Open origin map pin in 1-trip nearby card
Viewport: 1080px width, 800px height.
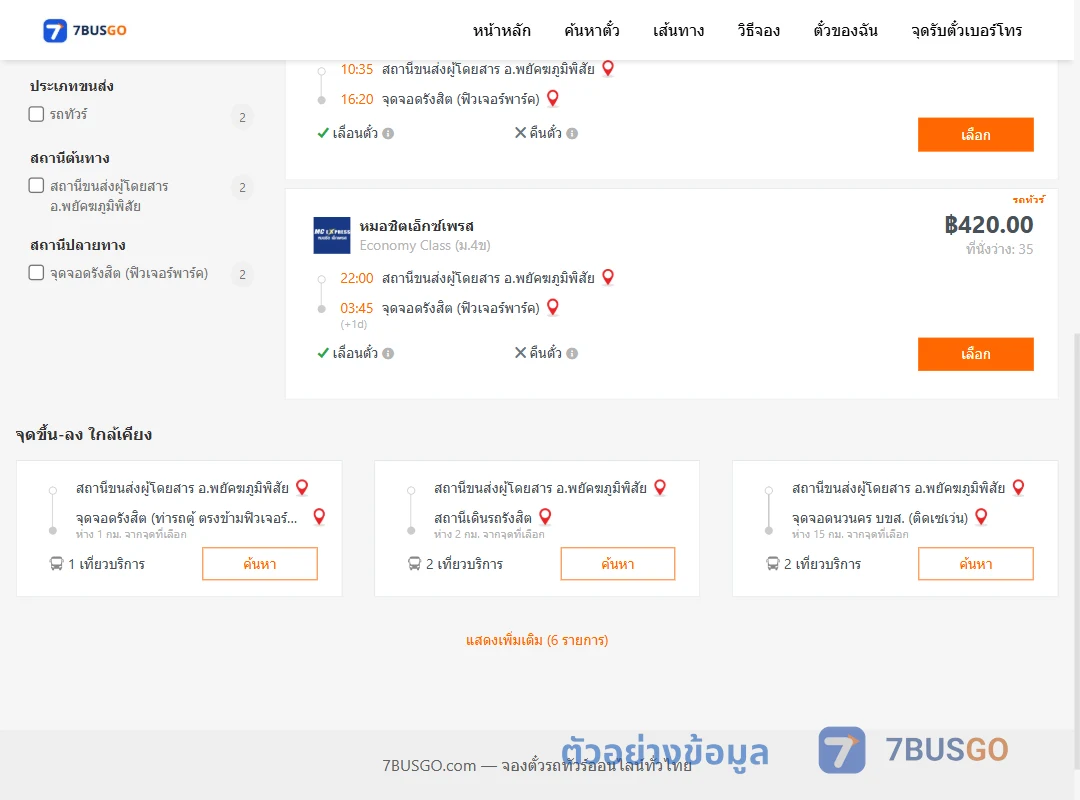pos(302,487)
